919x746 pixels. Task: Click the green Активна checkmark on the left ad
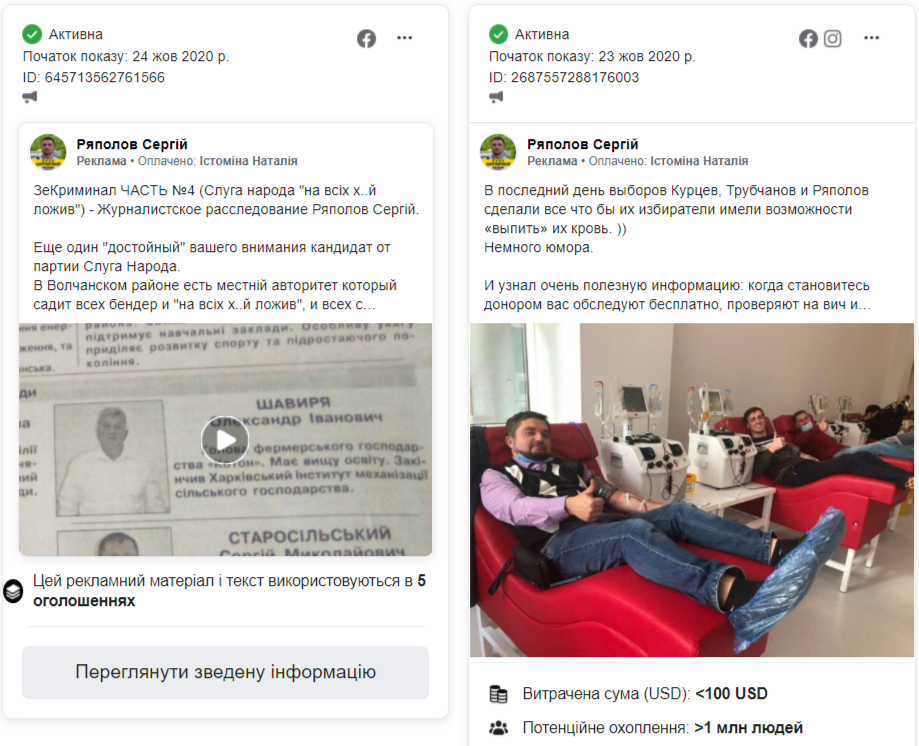[32, 35]
